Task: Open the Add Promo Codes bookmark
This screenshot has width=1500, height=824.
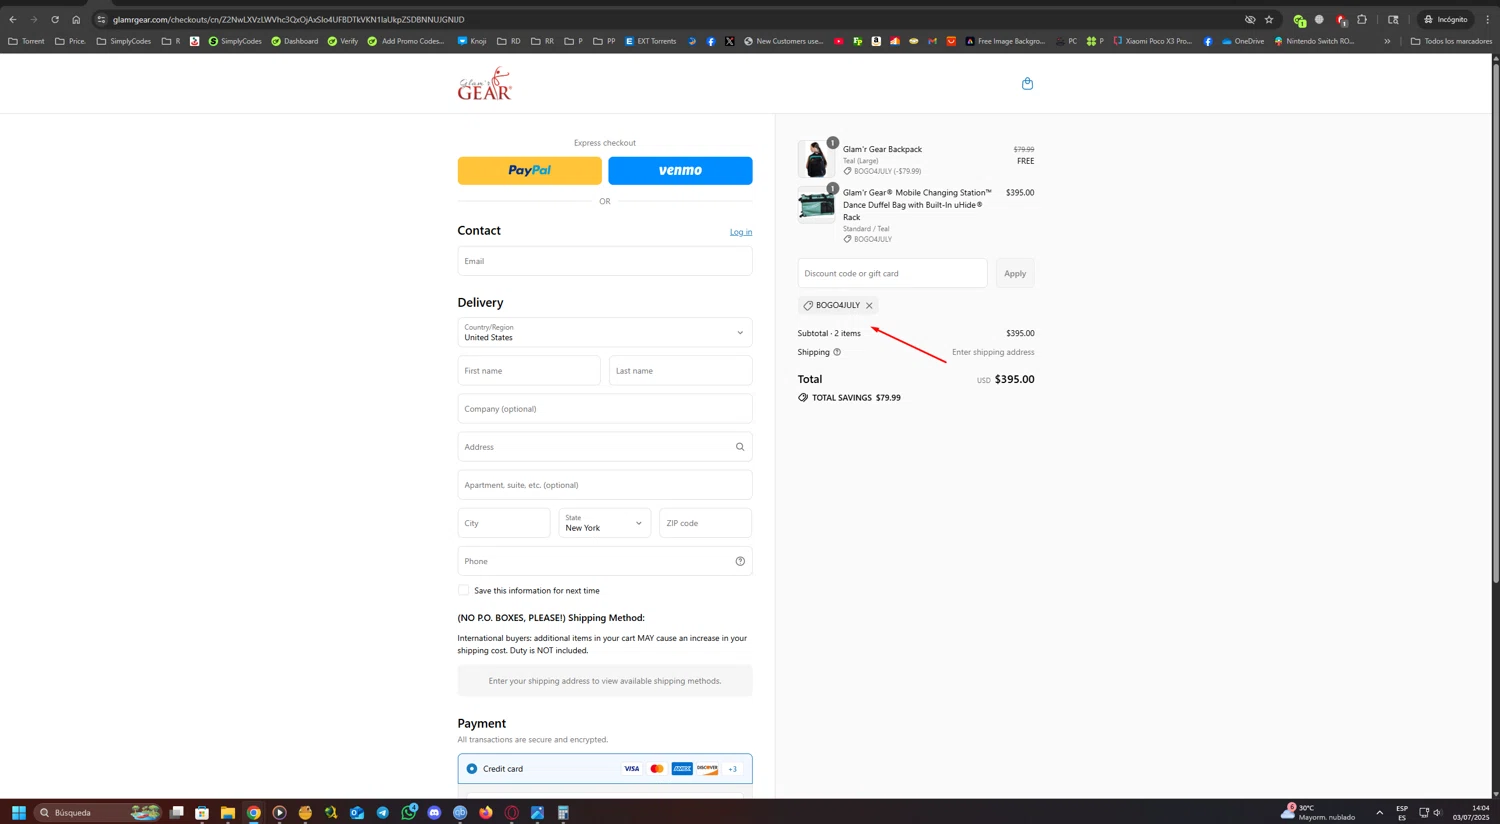Action: tap(406, 41)
